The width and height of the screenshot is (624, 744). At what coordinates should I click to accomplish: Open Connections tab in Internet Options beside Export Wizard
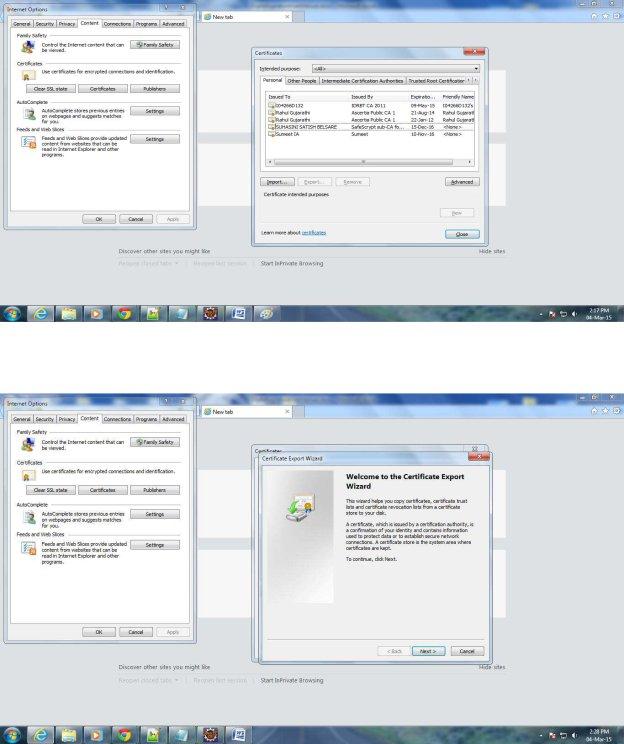click(x=117, y=419)
